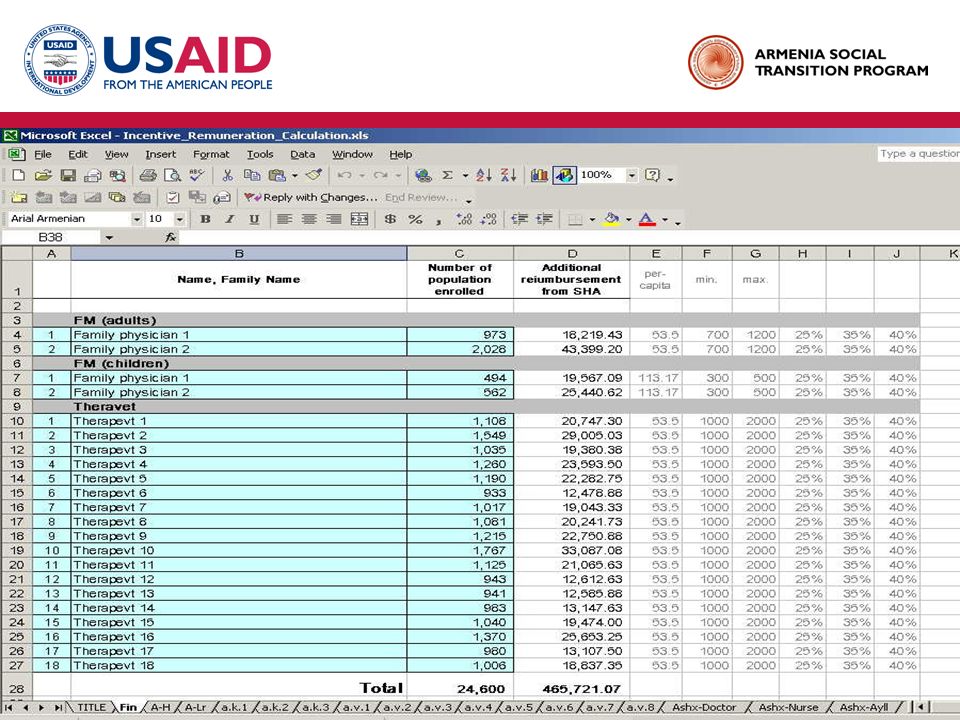This screenshot has height=720, width=960.
Task: Open the AutoSum dropdown arrow
Action: tap(465, 176)
